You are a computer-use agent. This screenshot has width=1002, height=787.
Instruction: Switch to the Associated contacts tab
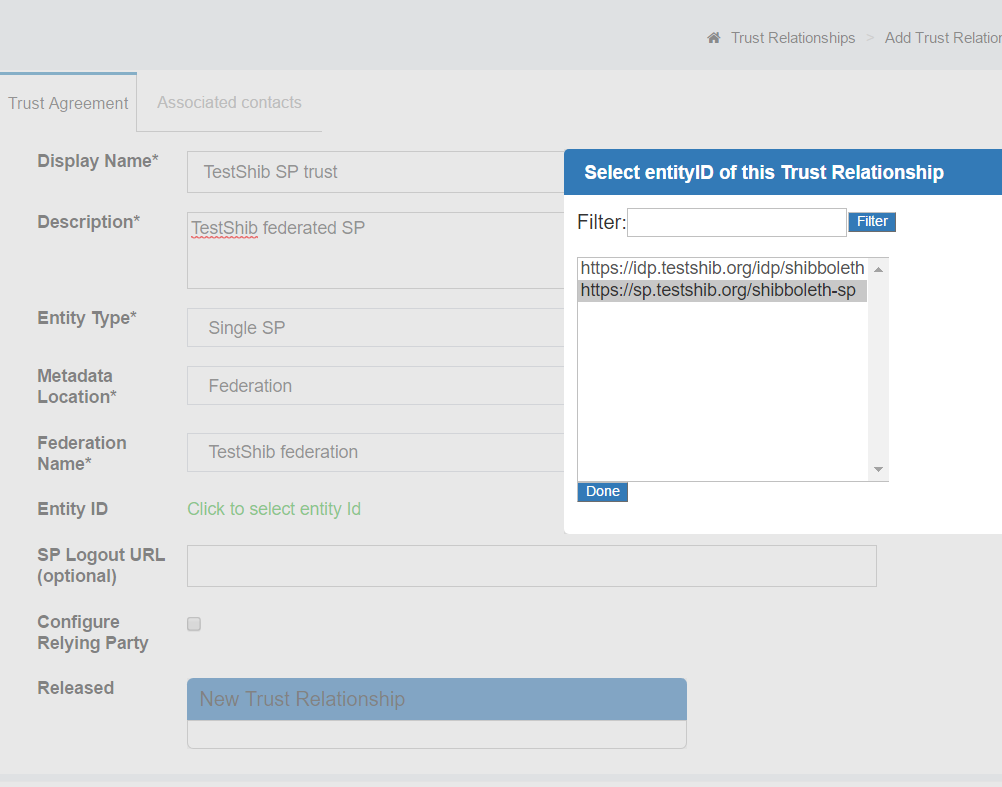point(229,102)
